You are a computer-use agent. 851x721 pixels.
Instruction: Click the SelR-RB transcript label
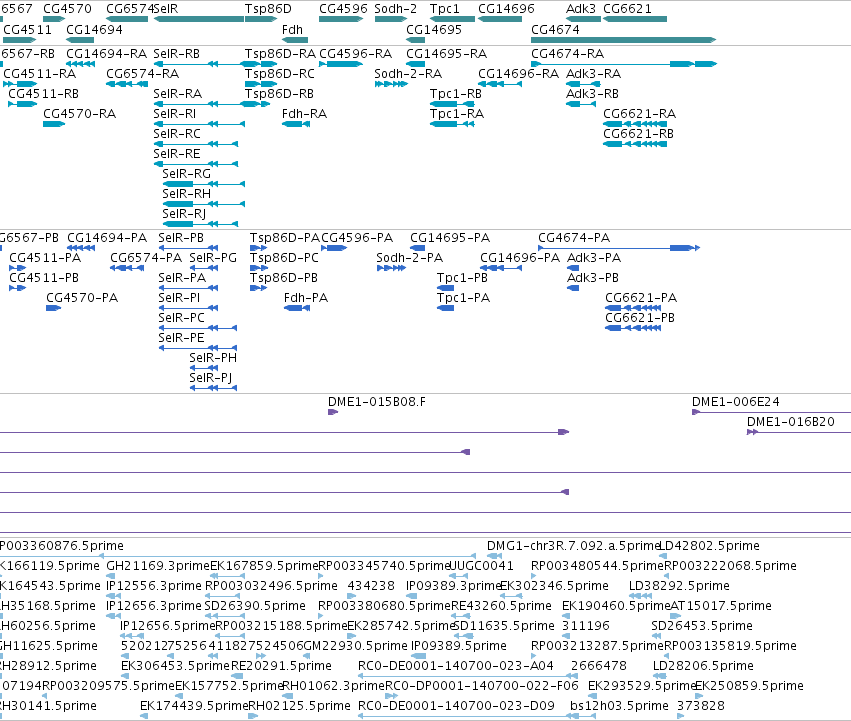click(176, 54)
